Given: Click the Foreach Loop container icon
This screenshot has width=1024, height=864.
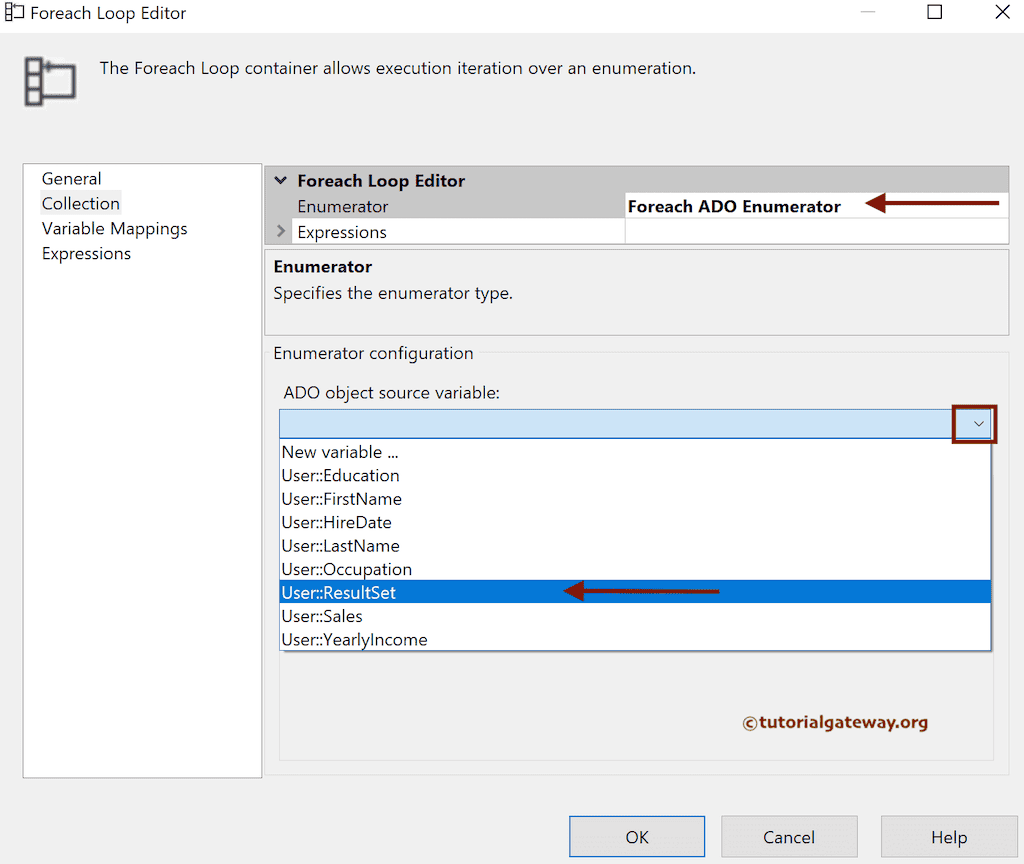Looking at the screenshot, I should [50, 80].
